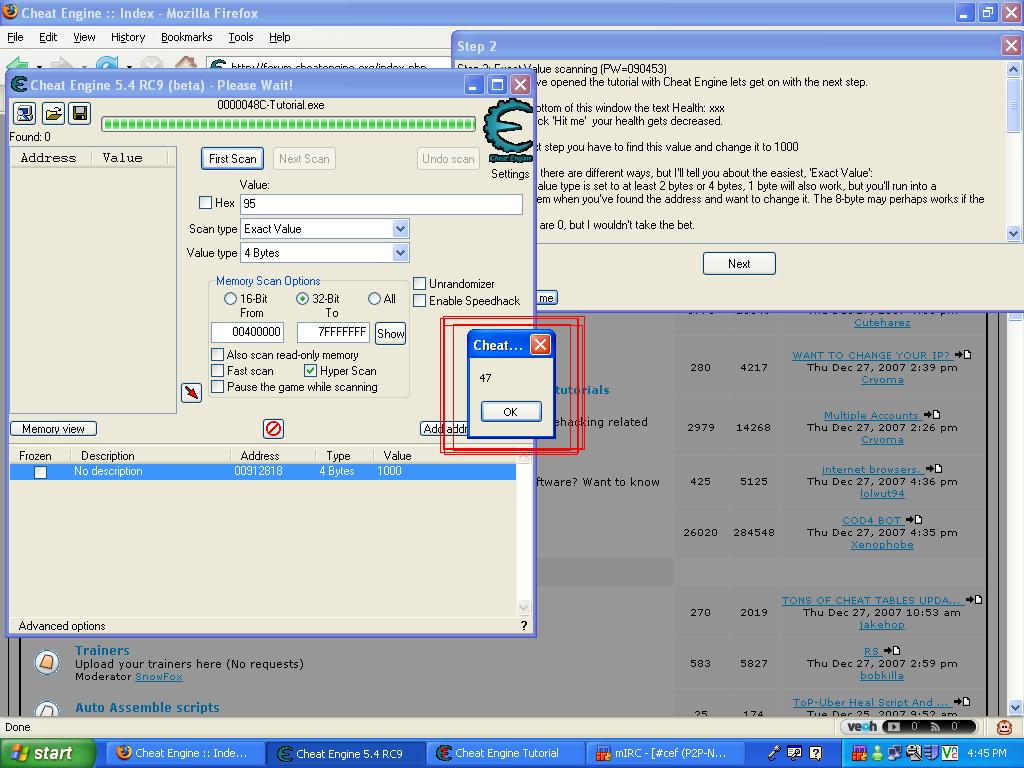Open Cheat Engine Settings logo
The height and width of the screenshot is (768, 1024).
coord(509,131)
